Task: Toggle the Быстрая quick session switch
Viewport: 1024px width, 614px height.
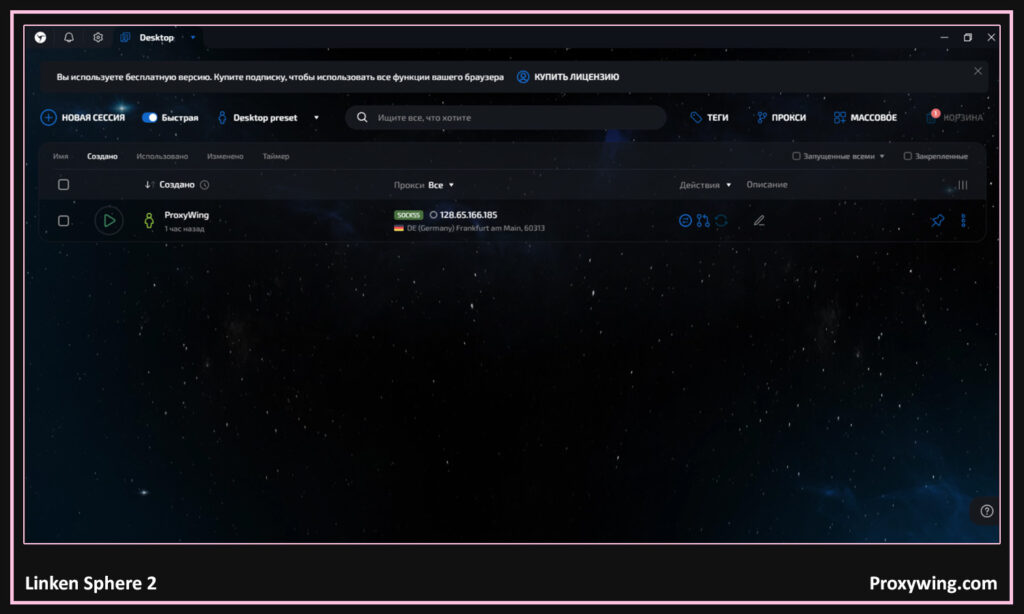Action: point(150,118)
